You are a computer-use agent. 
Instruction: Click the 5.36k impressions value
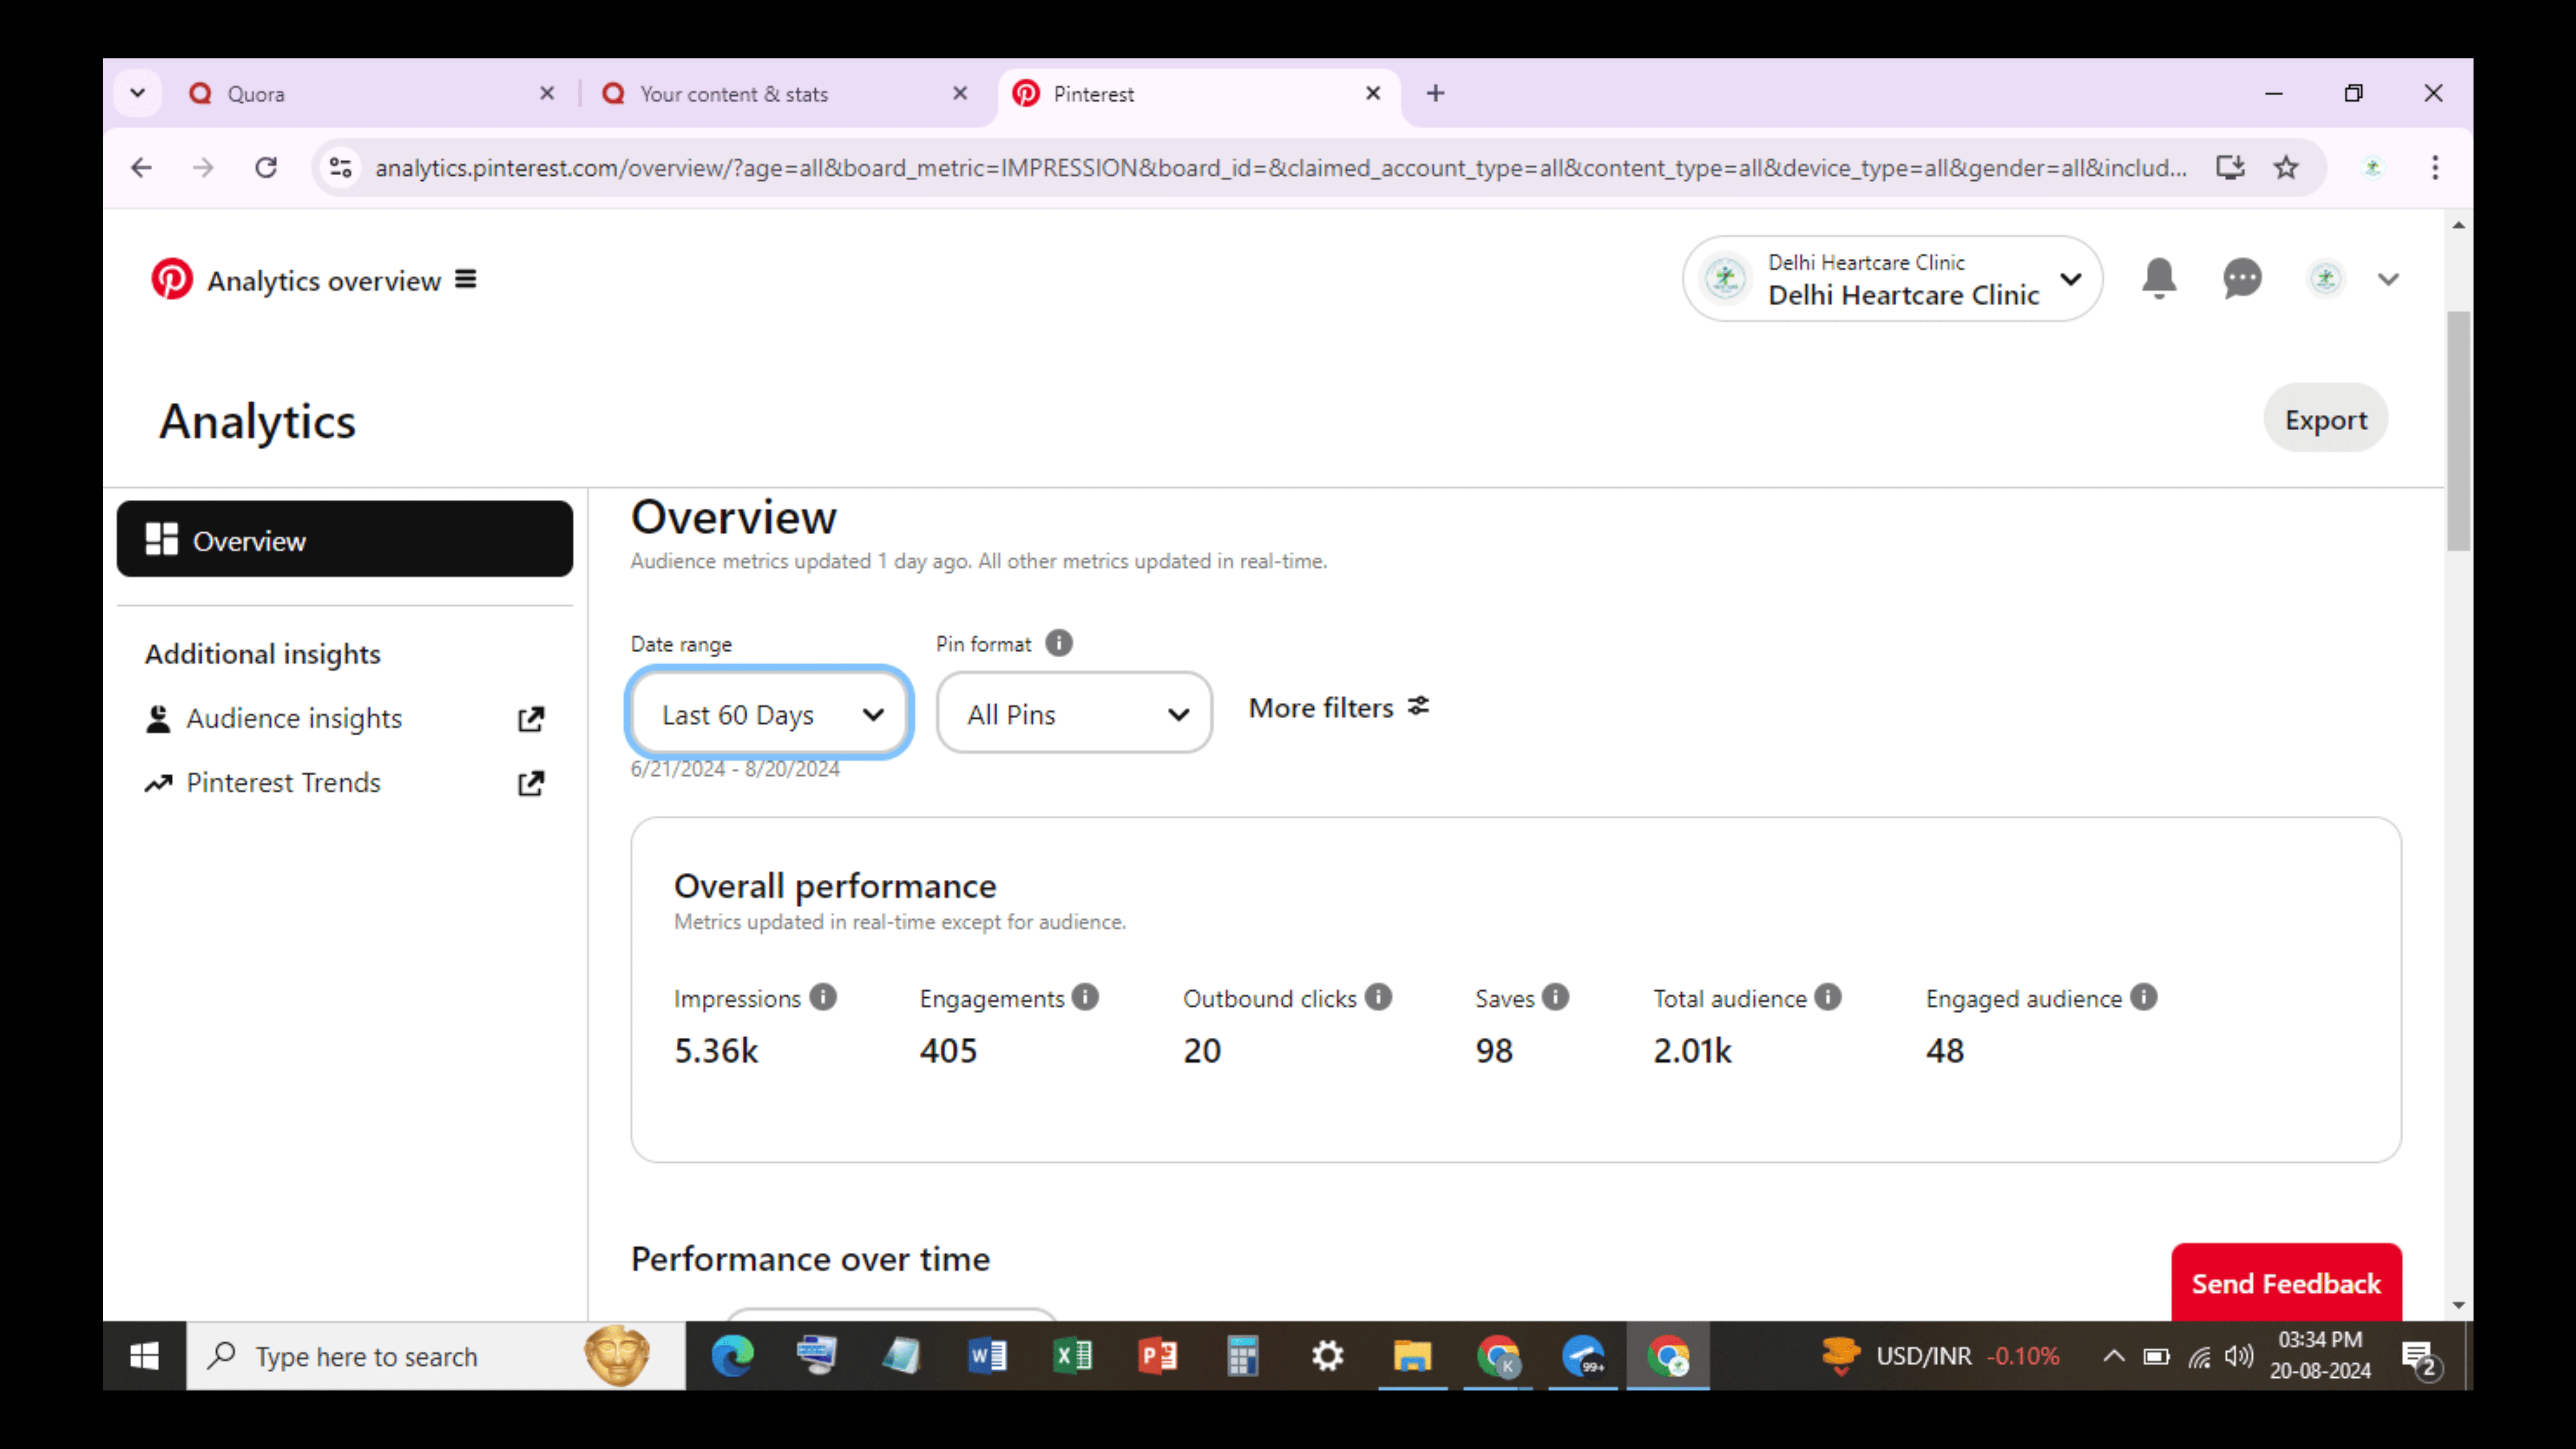point(716,1050)
